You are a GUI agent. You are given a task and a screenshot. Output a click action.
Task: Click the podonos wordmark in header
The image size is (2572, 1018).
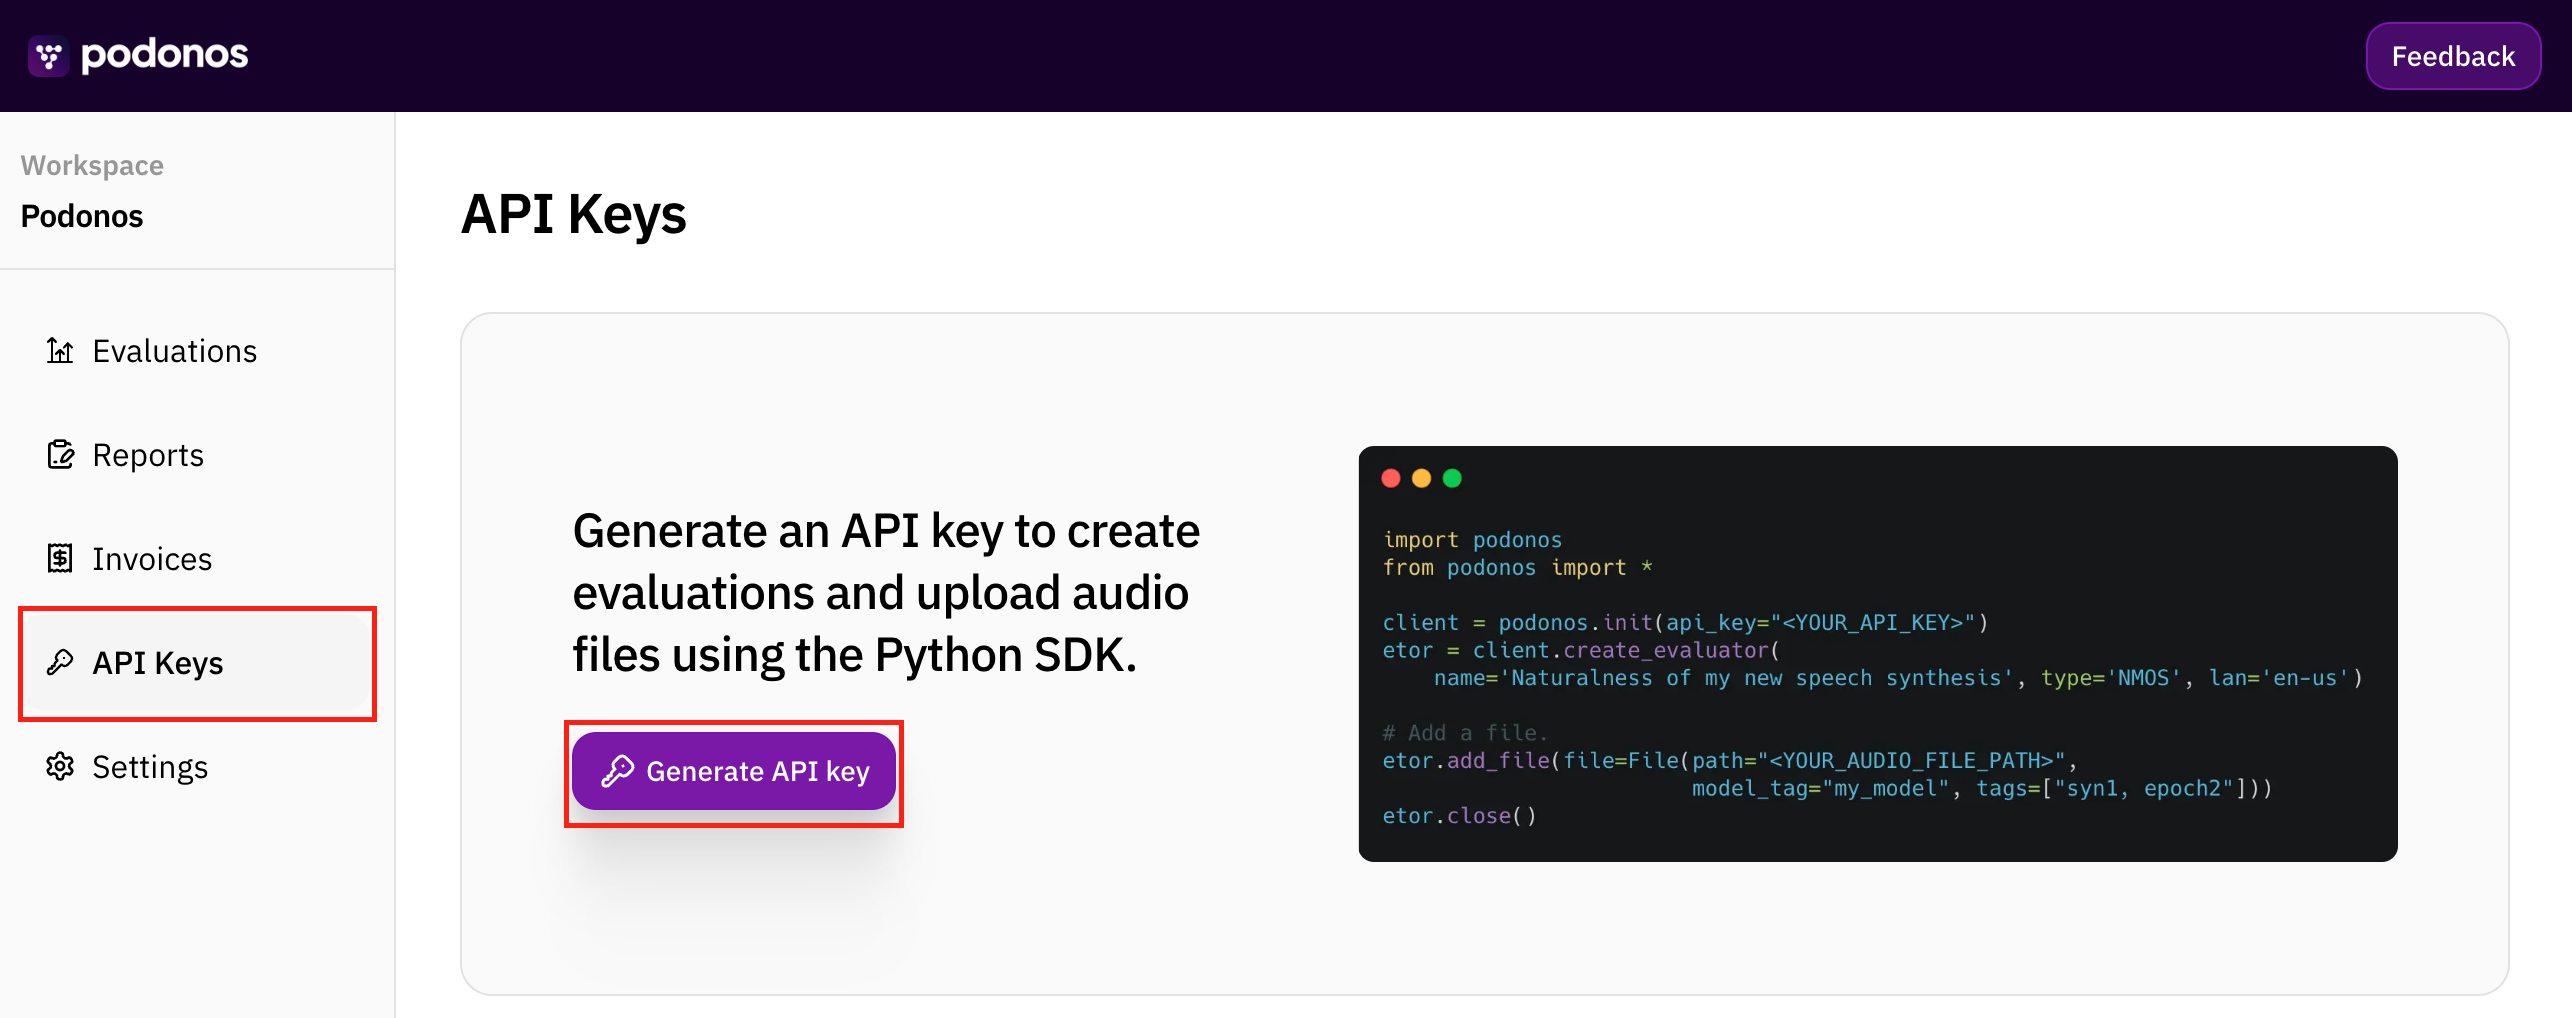pos(164,55)
